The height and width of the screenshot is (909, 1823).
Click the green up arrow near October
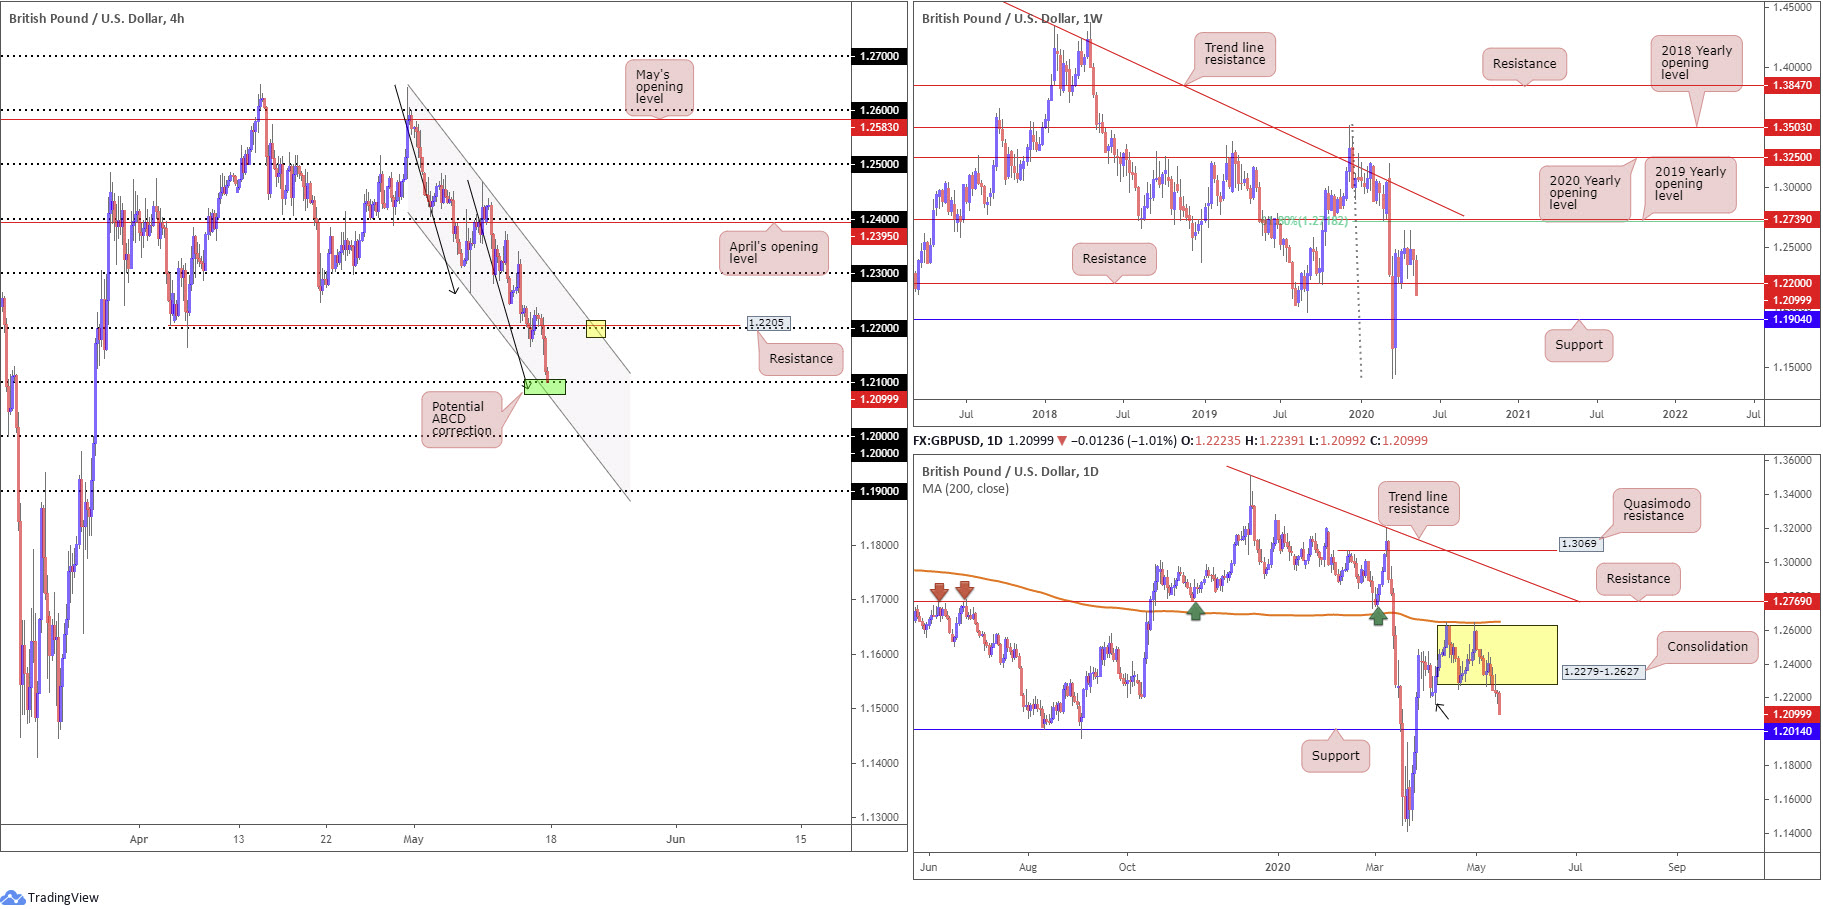point(1195,611)
